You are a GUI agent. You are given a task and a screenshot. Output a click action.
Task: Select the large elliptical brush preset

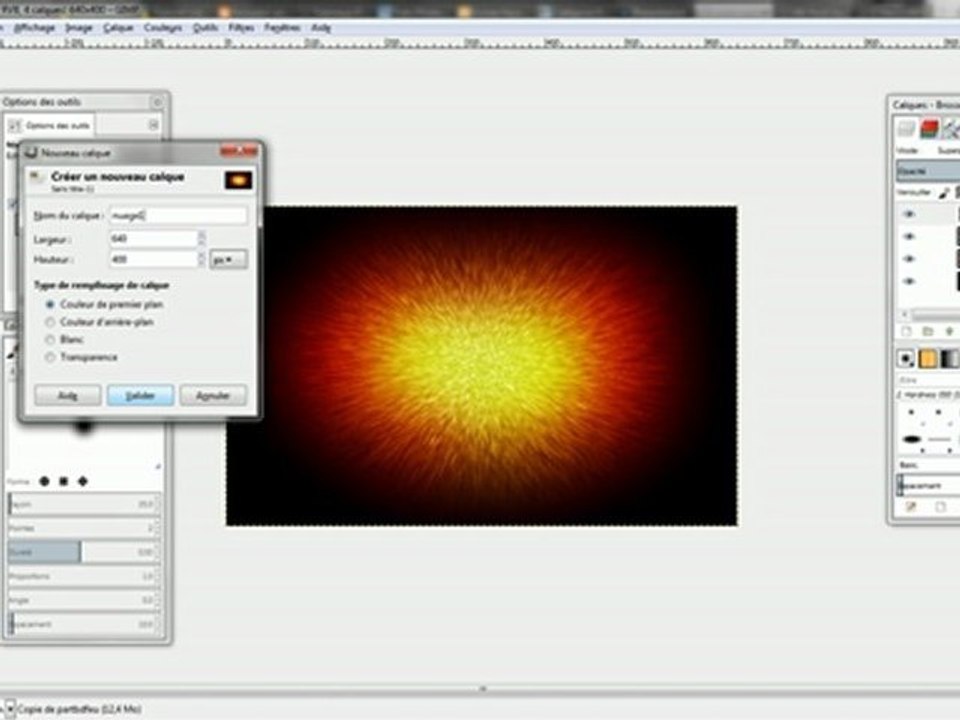tap(912, 439)
